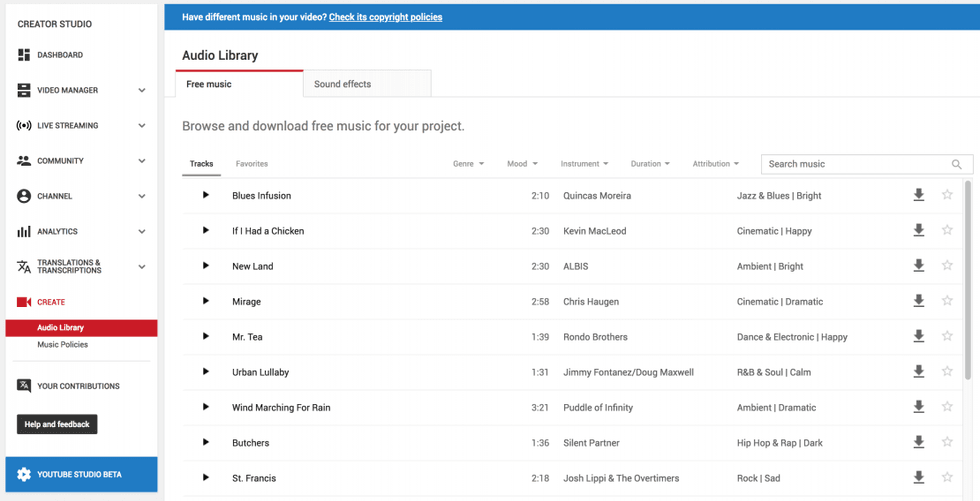
Task: Click the Analytics bar chart icon
Action: tap(24, 232)
